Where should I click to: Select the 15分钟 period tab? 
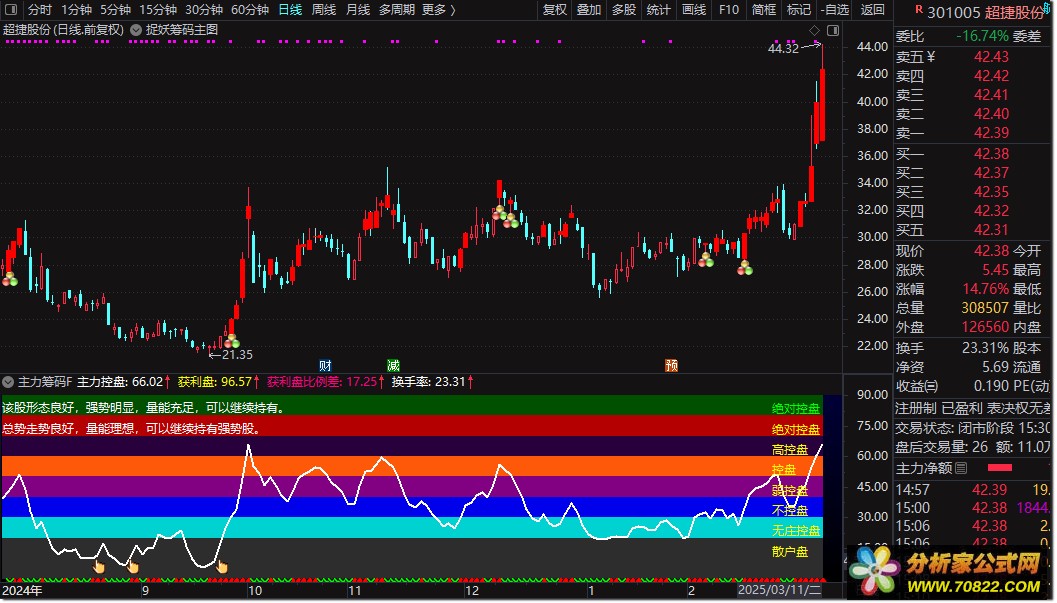158,9
